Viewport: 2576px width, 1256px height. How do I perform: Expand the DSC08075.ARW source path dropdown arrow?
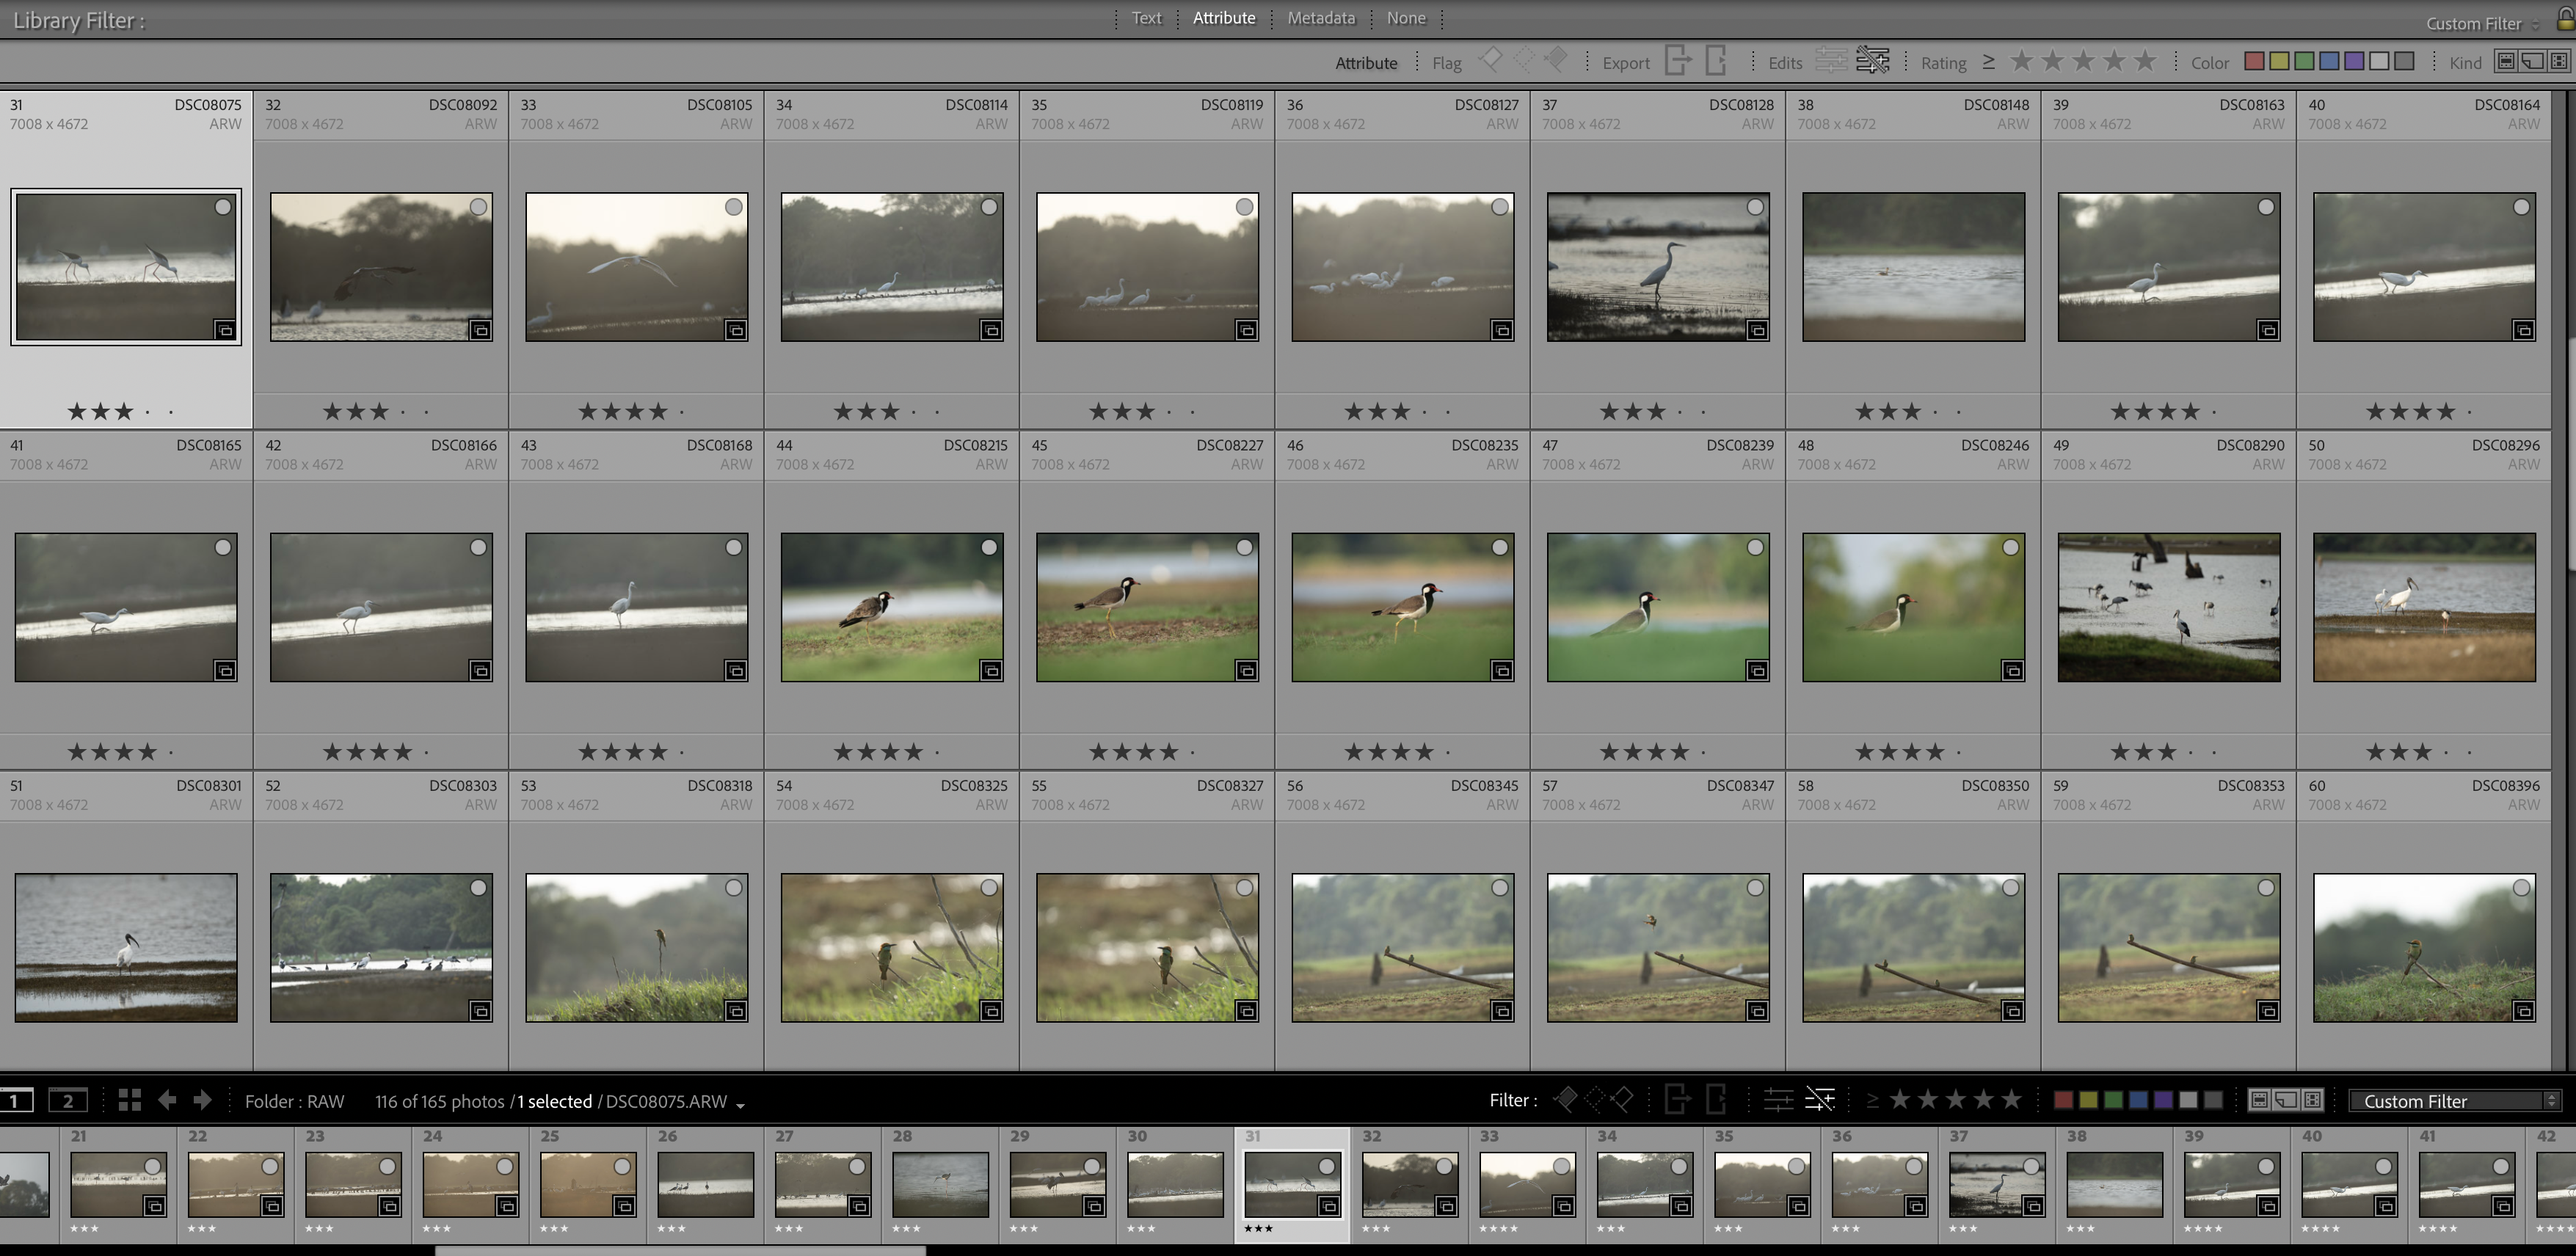tap(740, 1105)
